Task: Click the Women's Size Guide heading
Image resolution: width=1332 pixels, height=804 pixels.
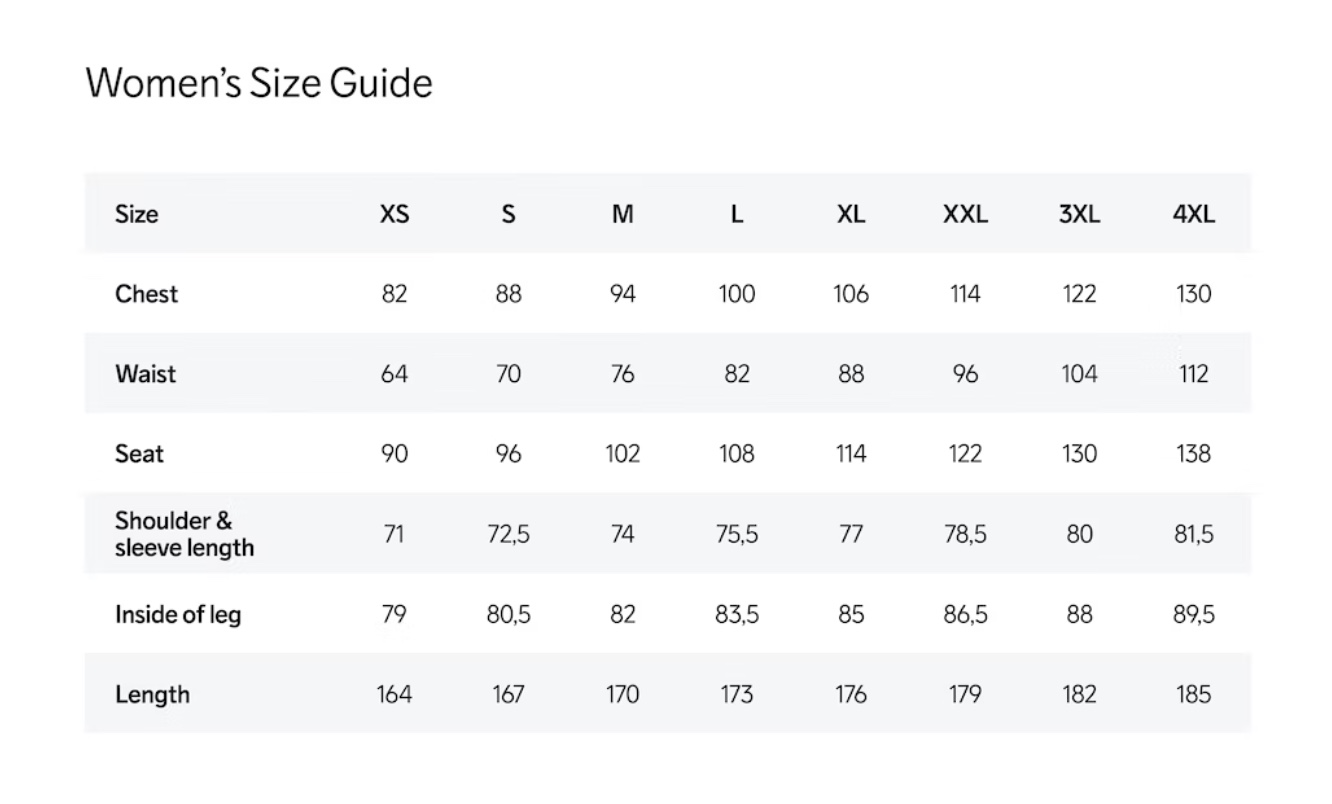Action: pyautogui.click(x=259, y=83)
